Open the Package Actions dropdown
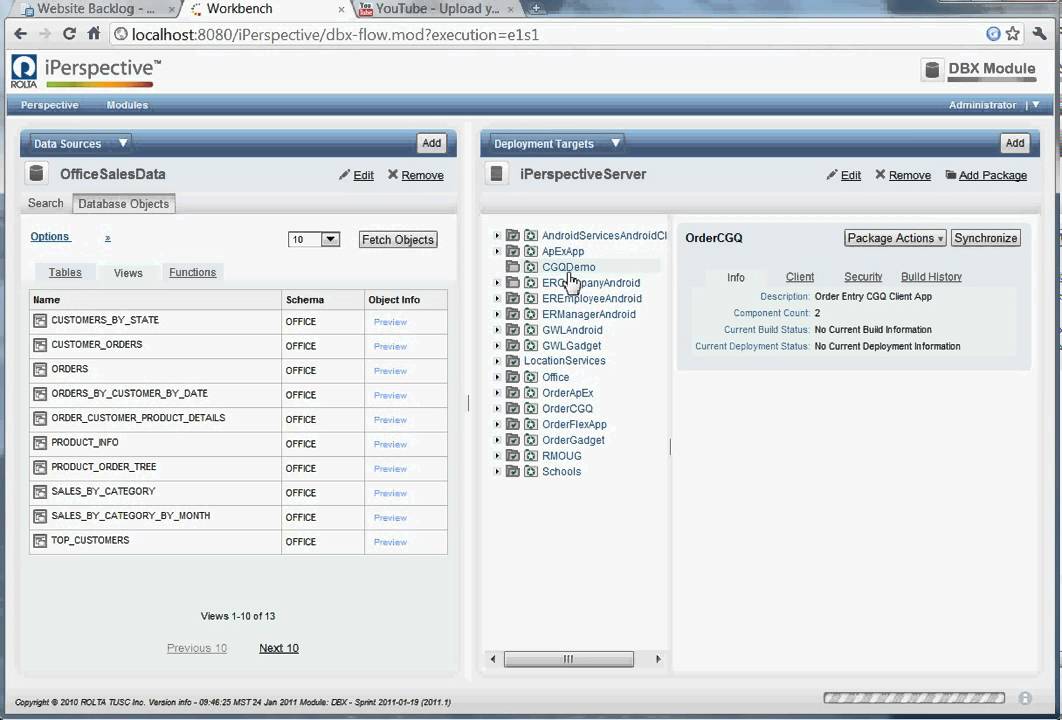This screenshot has height=720, width=1062. (x=895, y=238)
